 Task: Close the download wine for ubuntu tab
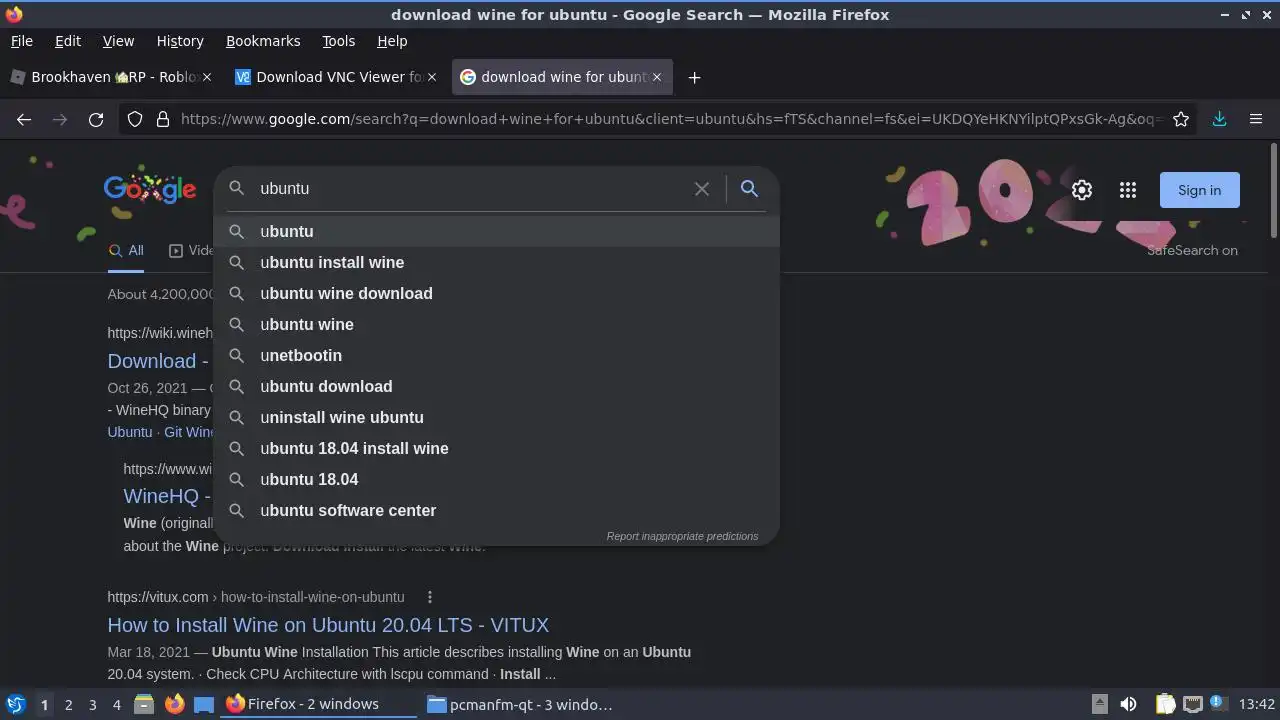click(x=657, y=77)
